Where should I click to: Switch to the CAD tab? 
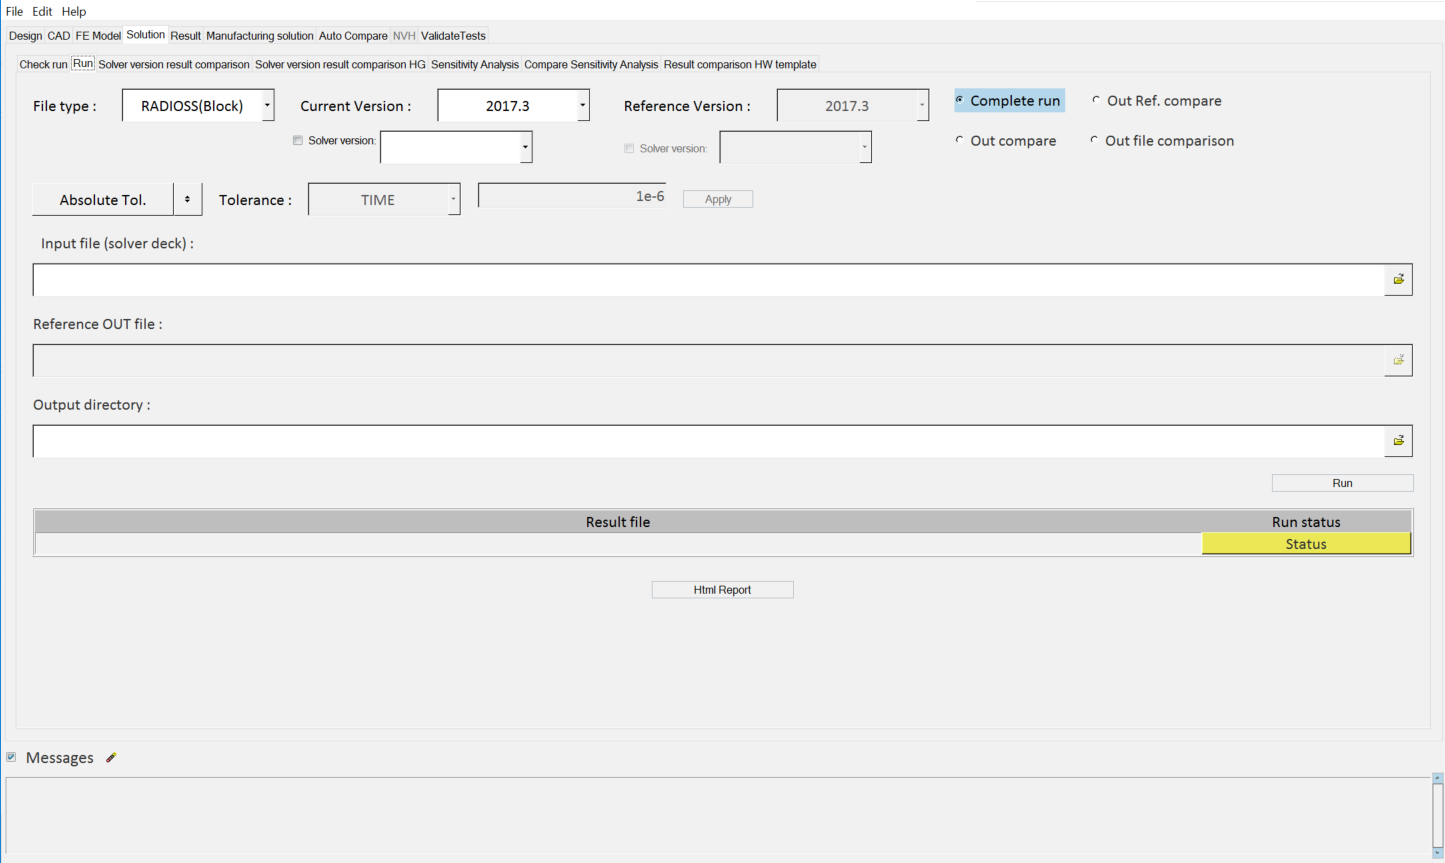pos(59,36)
